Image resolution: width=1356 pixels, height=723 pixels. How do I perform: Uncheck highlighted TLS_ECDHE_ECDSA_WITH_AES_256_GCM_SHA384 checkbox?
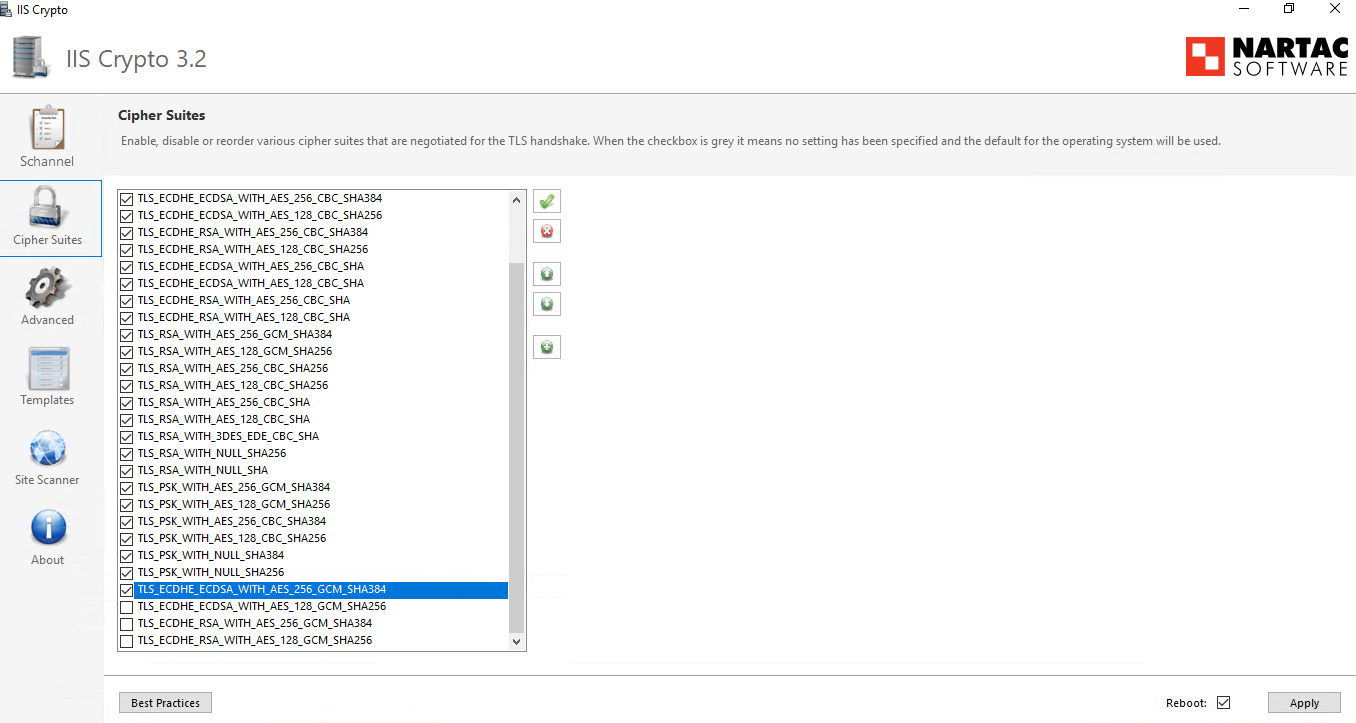point(126,589)
